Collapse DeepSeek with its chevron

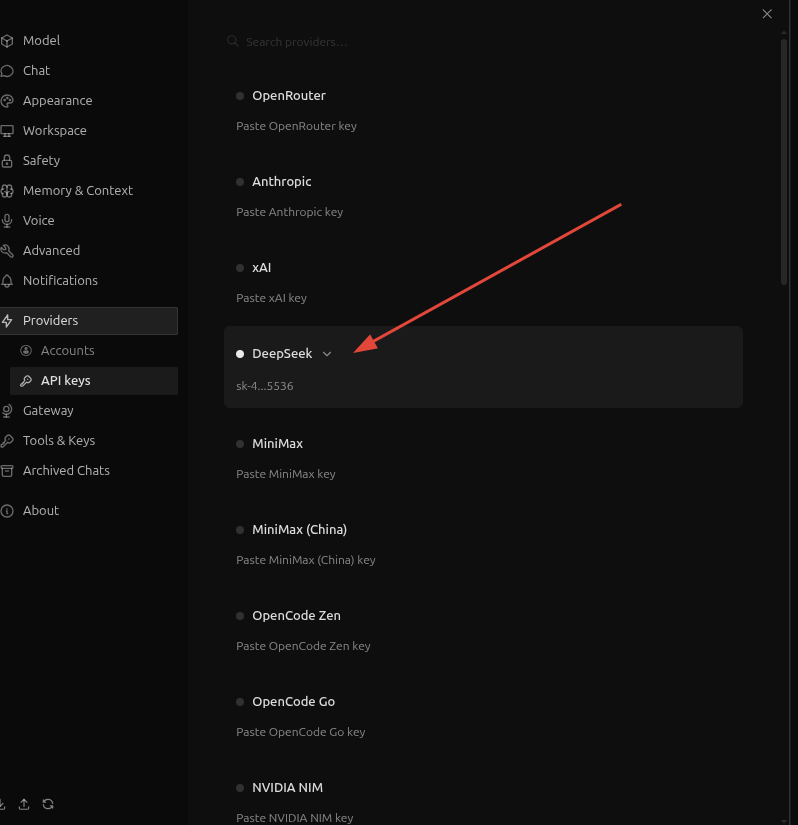point(327,354)
